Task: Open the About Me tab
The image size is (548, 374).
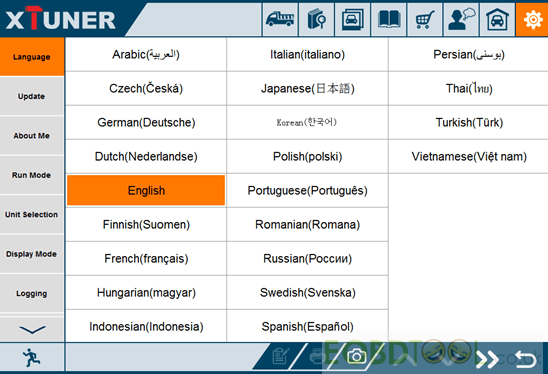Action: click(32, 136)
